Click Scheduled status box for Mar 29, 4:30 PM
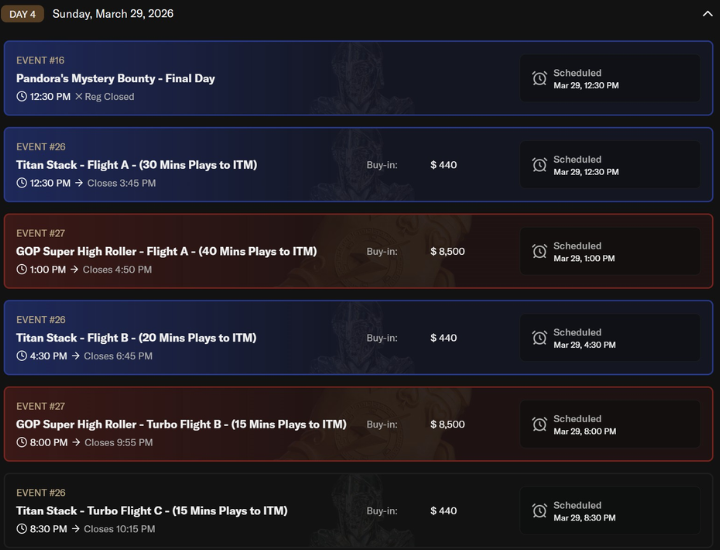The image size is (720, 550). pos(609,338)
